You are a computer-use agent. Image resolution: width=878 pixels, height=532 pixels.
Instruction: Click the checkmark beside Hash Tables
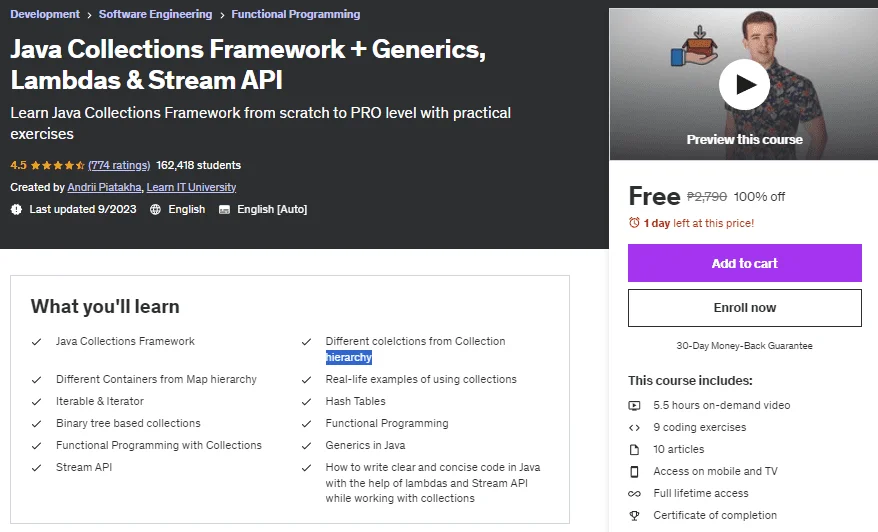pos(306,402)
